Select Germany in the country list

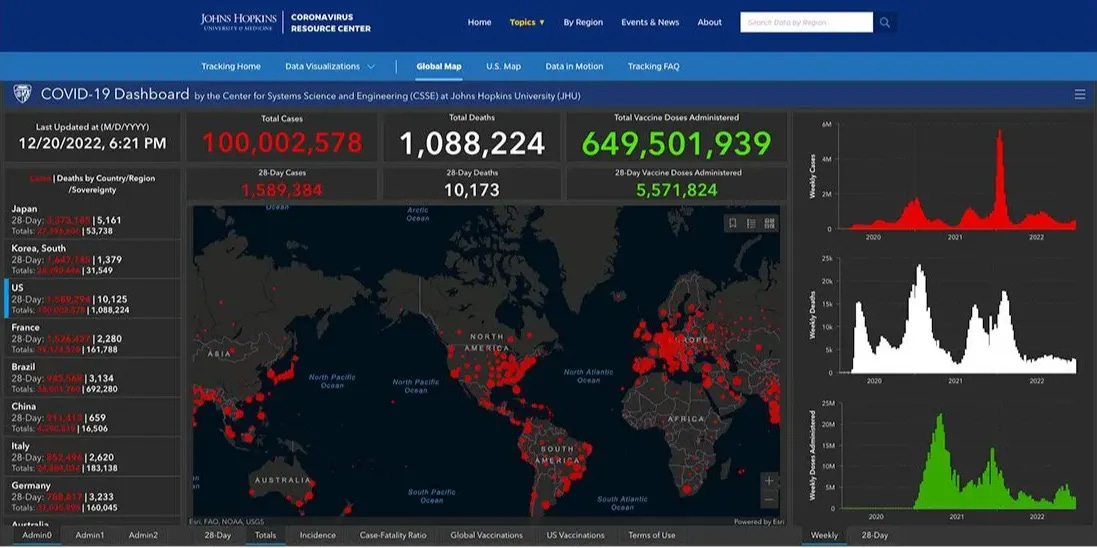tap(92, 496)
